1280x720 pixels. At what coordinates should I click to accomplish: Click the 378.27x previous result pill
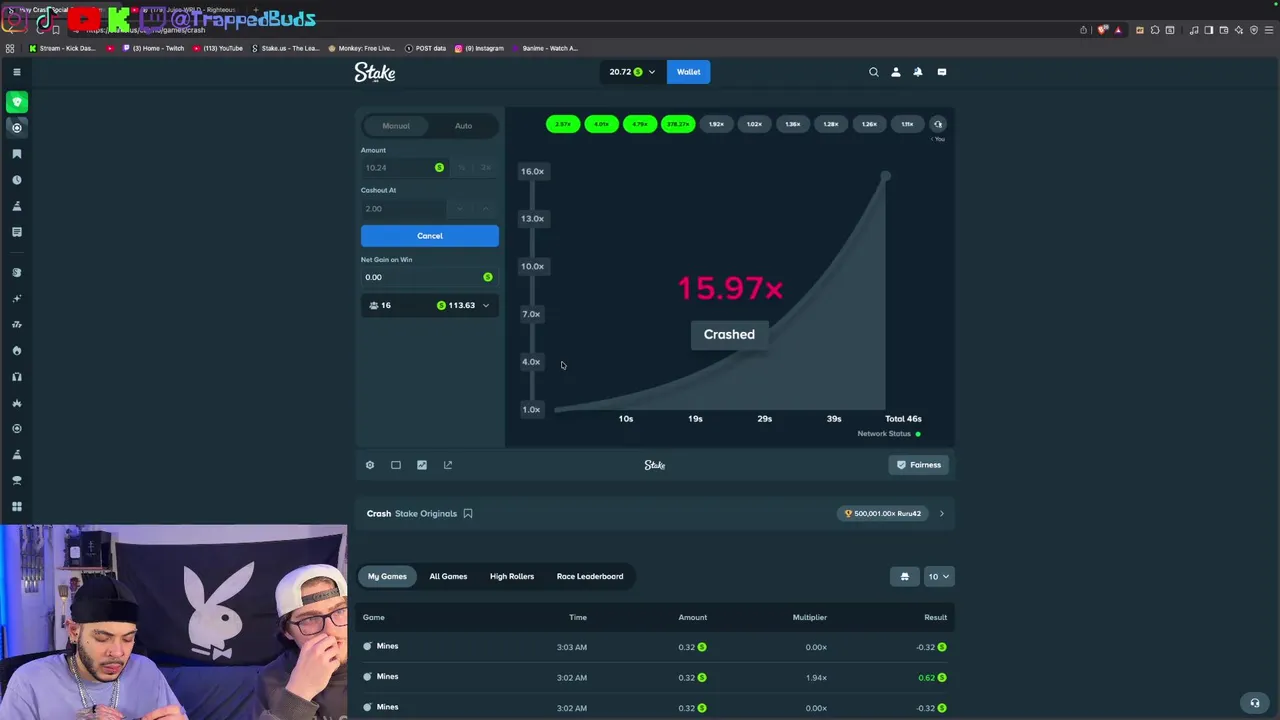coord(678,124)
